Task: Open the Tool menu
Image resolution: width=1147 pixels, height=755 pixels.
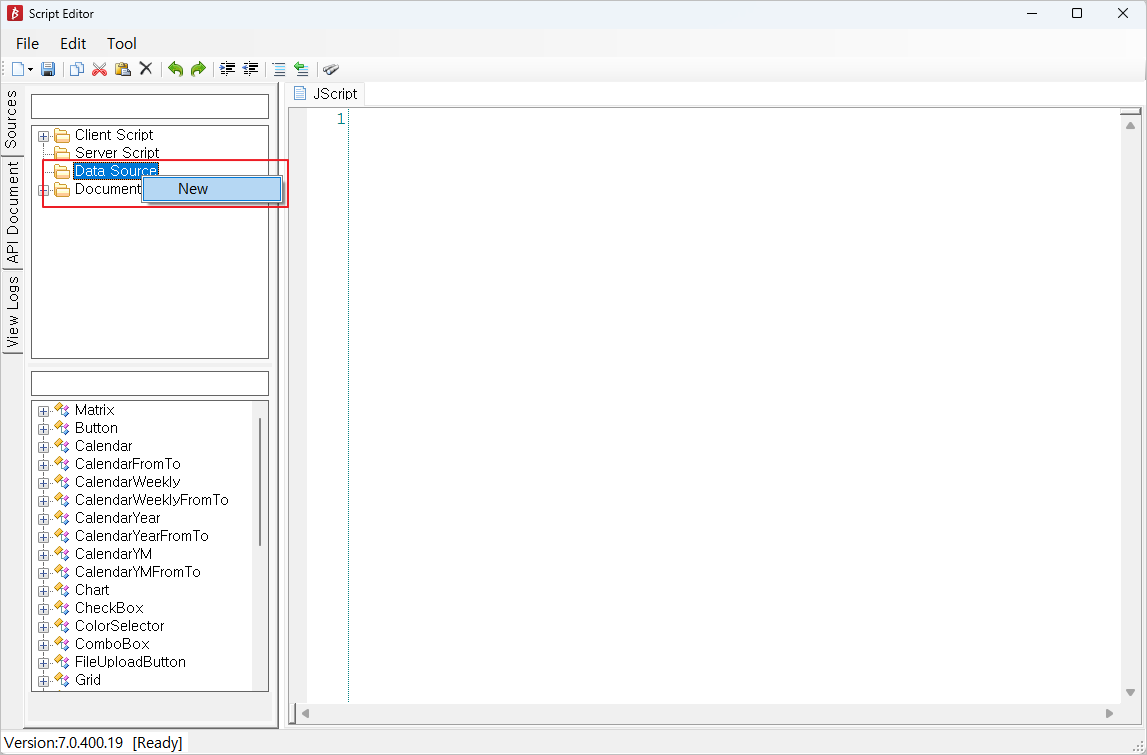Action: [121, 44]
